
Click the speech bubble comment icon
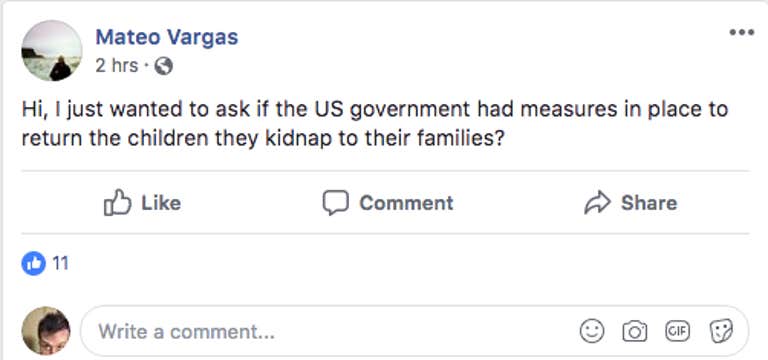(x=336, y=202)
